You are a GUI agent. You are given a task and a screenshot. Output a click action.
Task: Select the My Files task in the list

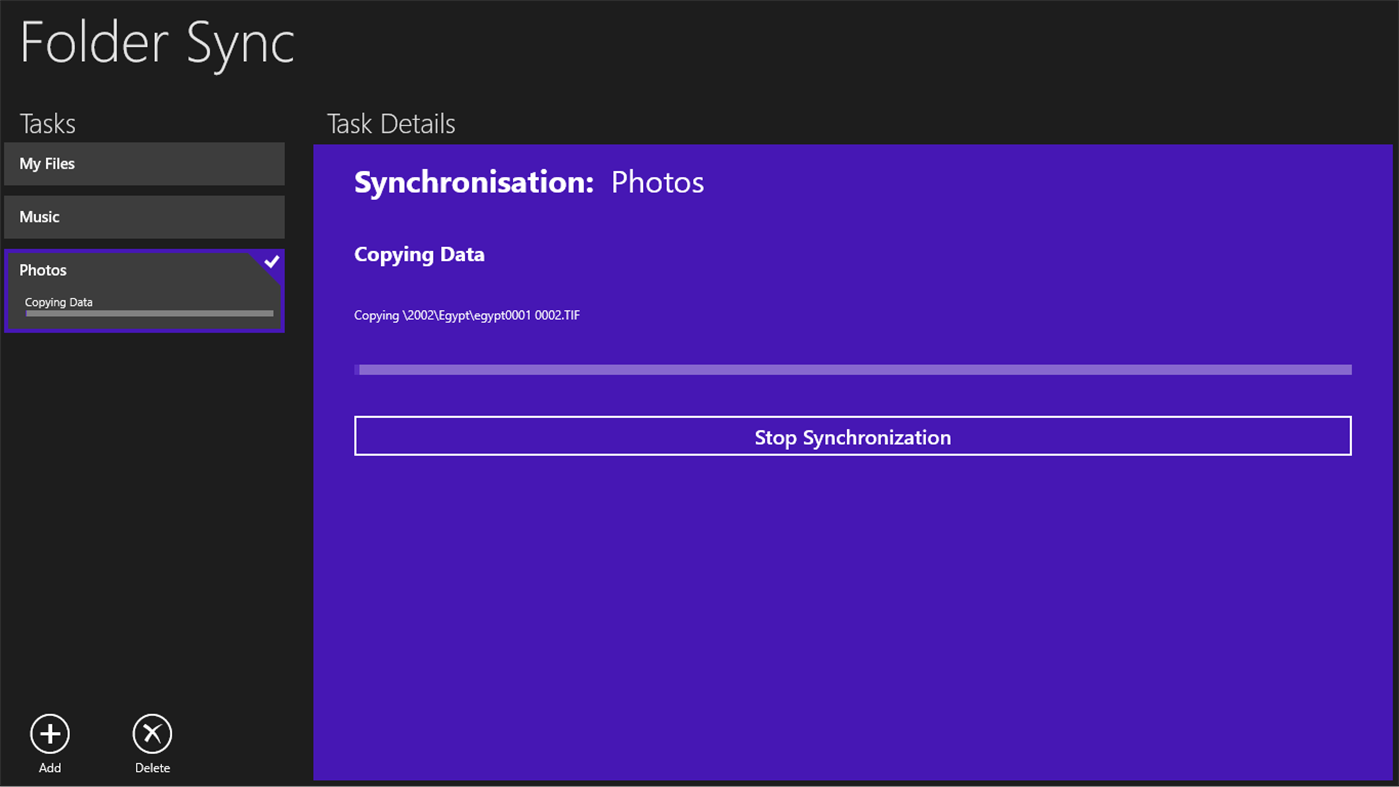pos(143,163)
